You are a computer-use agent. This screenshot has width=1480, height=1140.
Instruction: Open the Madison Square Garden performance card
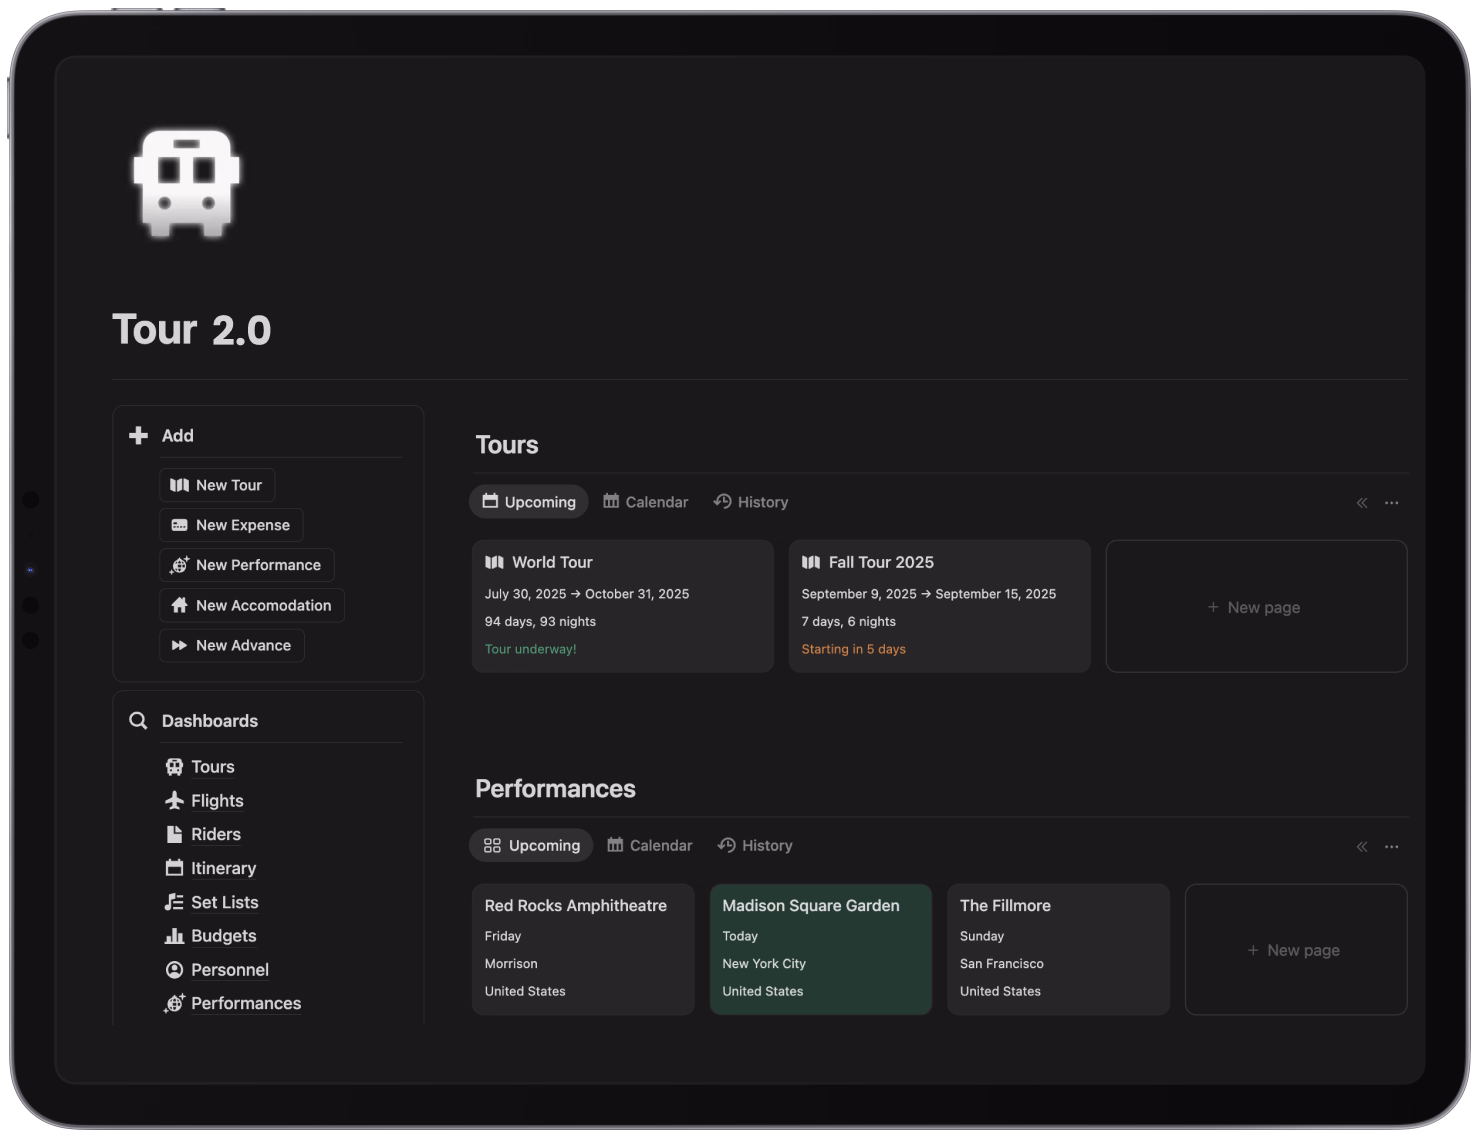coord(820,948)
